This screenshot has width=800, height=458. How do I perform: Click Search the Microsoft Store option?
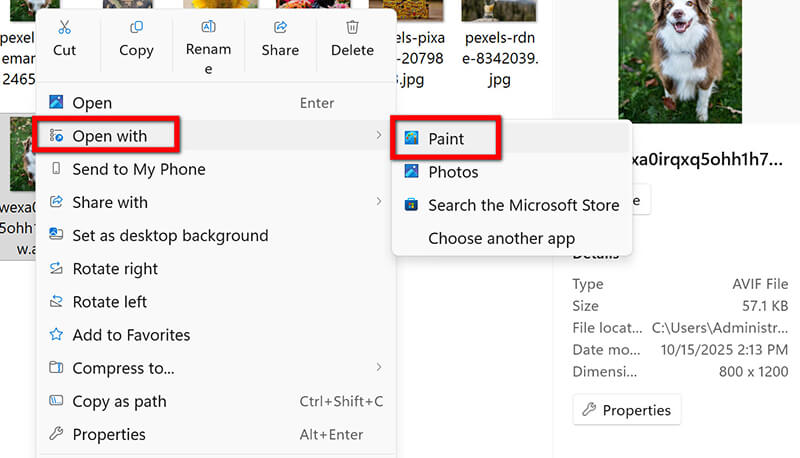click(509, 205)
